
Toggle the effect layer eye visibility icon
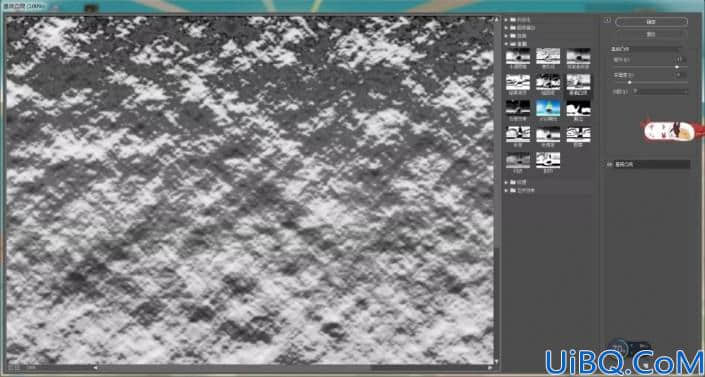(x=610, y=165)
